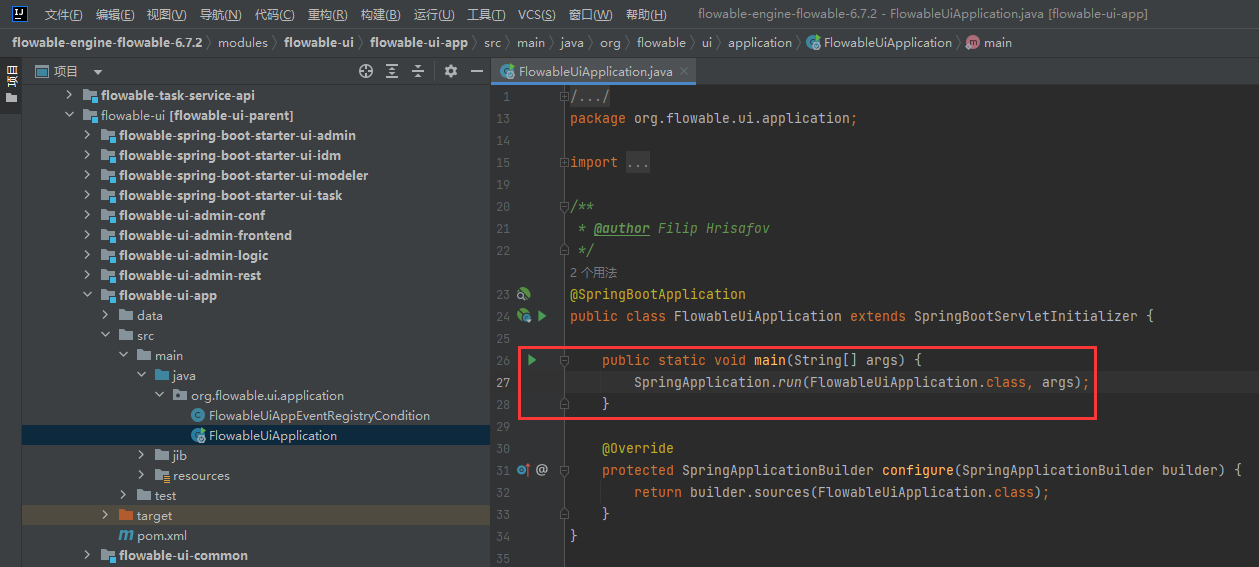Screen dimensions: 1259x567
Task: Open the 文件(F) menu
Action: tap(64, 15)
